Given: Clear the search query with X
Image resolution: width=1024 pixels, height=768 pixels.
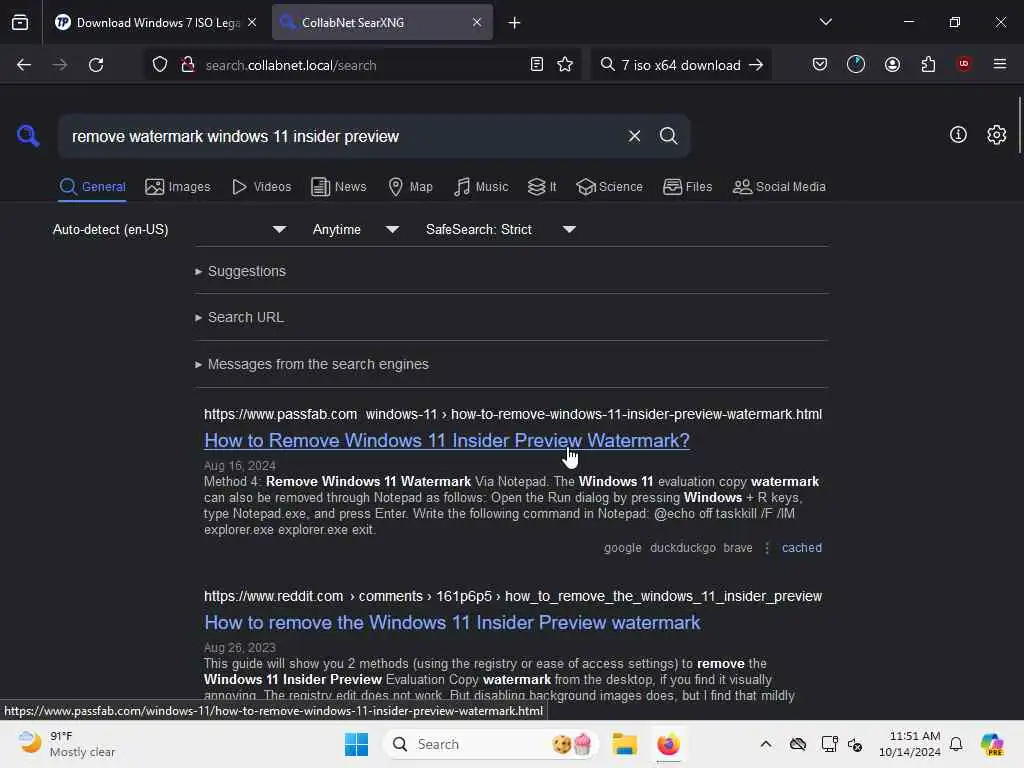Looking at the screenshot, I should tap(634, 136).
